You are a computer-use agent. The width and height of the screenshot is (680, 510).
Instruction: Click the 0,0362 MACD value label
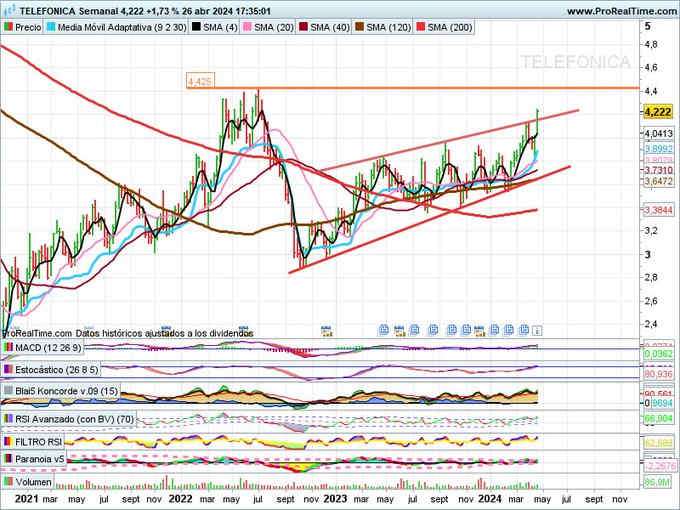point(658,354)
